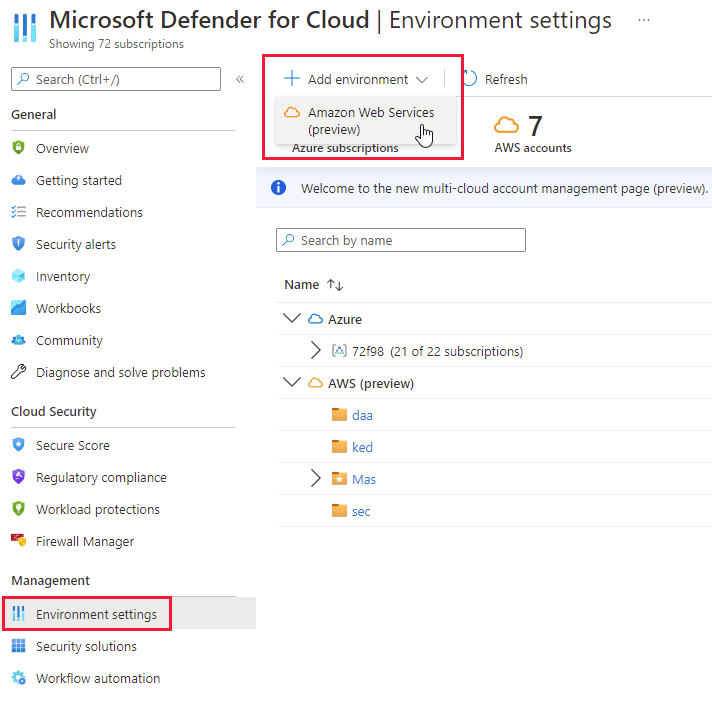Click the Refresh button
The height and width of the screenshot is (717, 712).
495,79
